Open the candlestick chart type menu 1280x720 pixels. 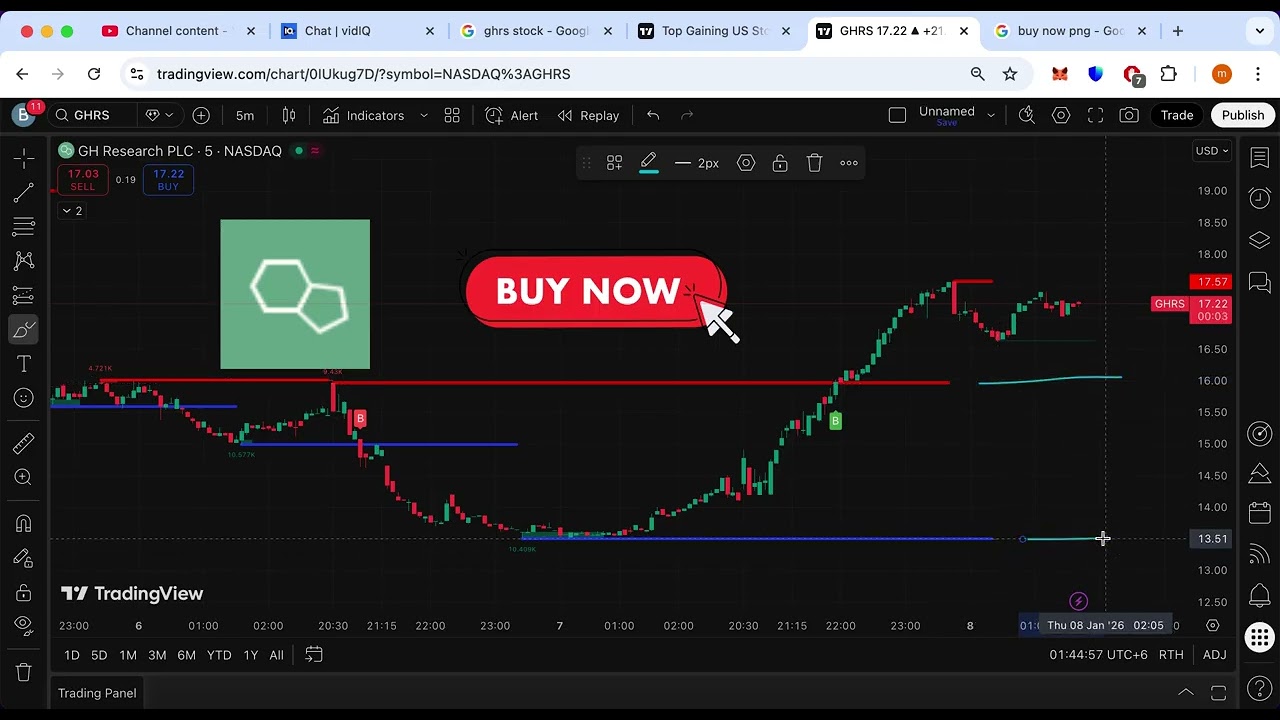click(x=289, y=115)
